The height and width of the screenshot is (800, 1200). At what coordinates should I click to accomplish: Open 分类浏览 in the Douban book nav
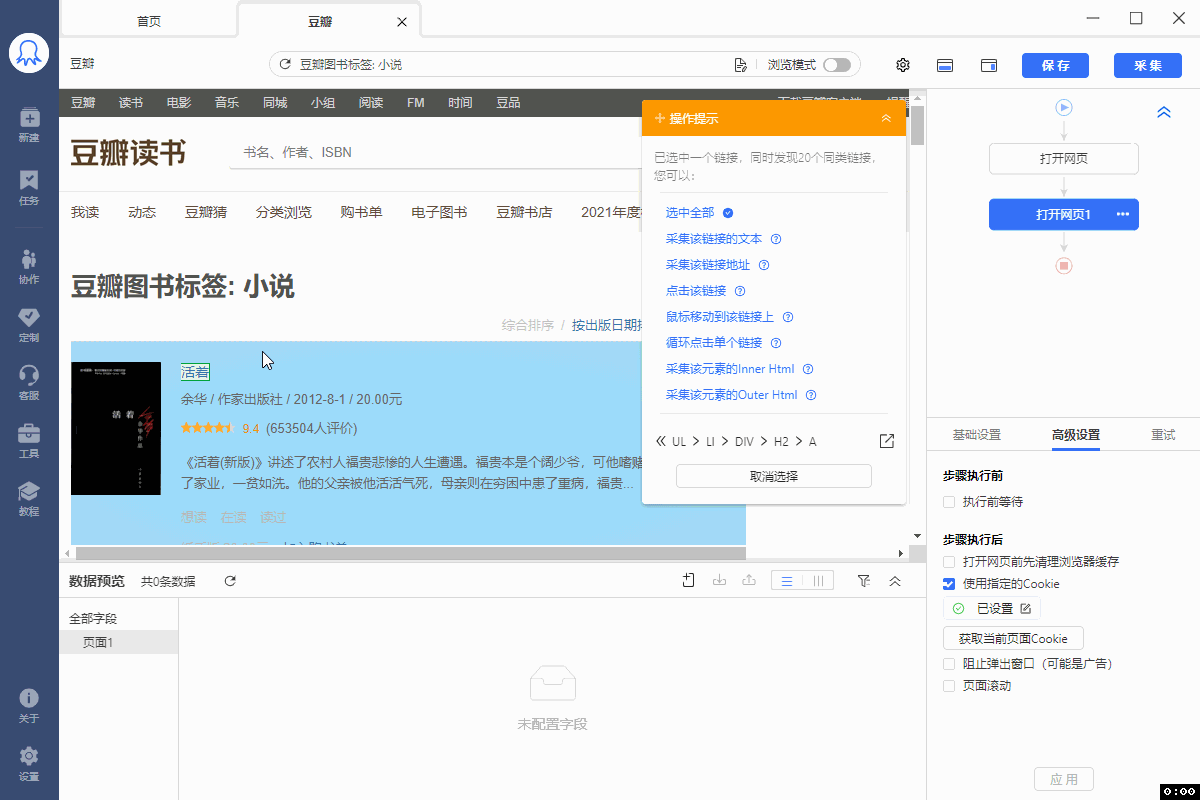coord(283,212)
